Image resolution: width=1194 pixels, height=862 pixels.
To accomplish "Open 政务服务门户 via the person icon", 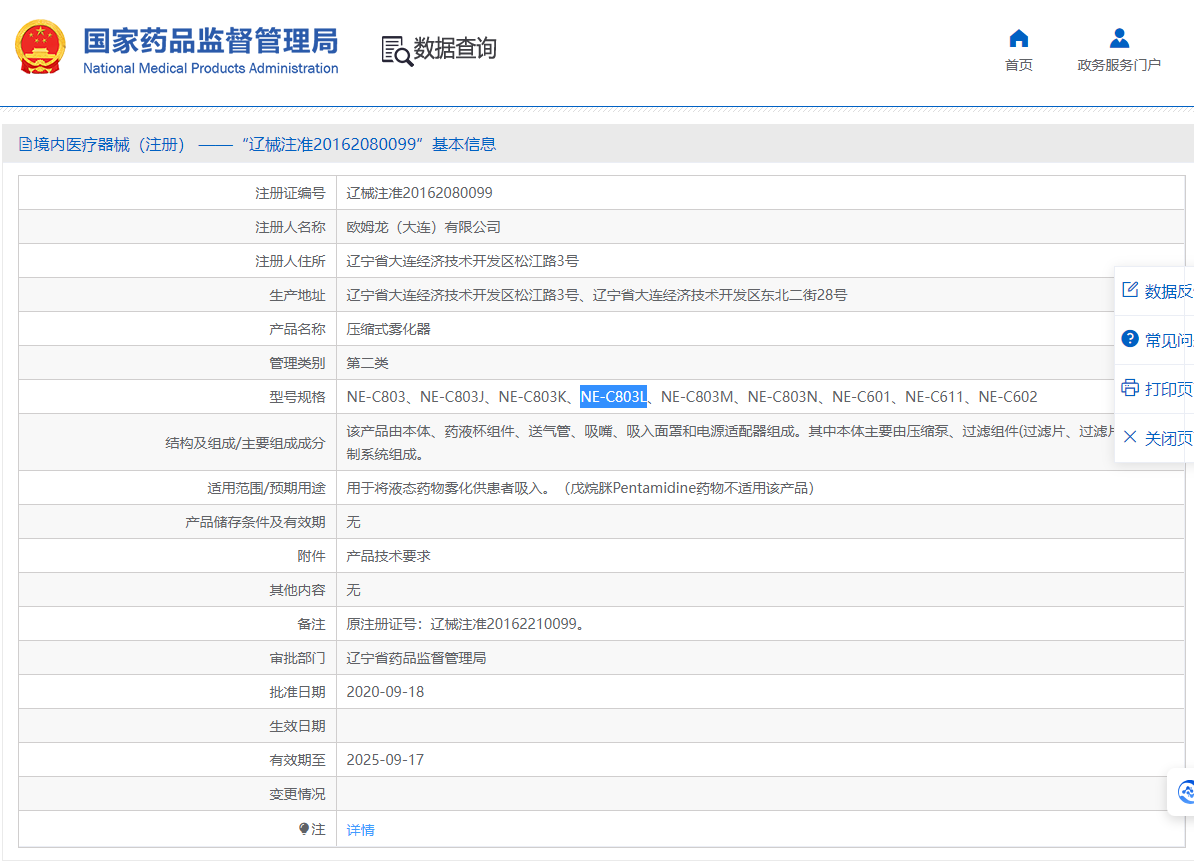I will click(1119, 39).
